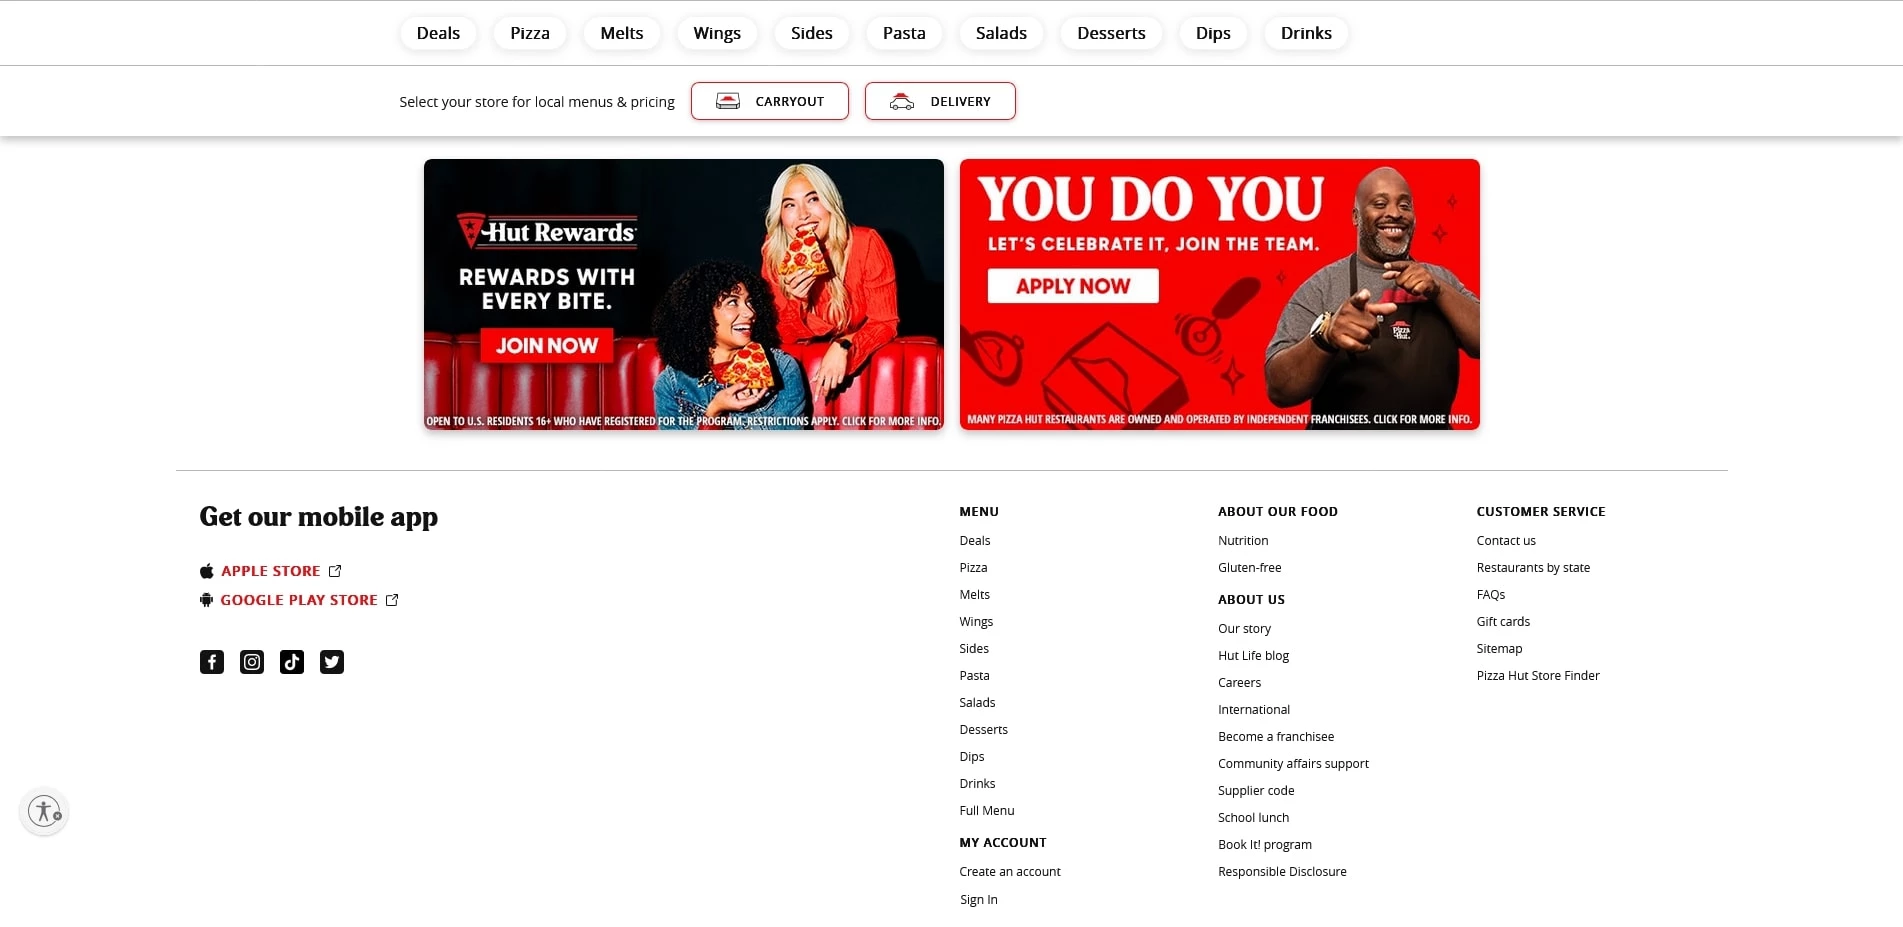
Task: Click the Google Play Store external link icon
Action: [x=392, y=600]
